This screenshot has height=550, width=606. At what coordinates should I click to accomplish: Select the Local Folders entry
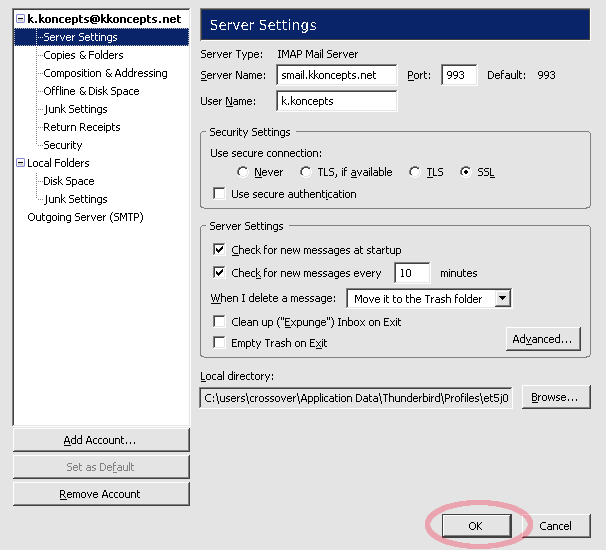[x=58, y=163]
